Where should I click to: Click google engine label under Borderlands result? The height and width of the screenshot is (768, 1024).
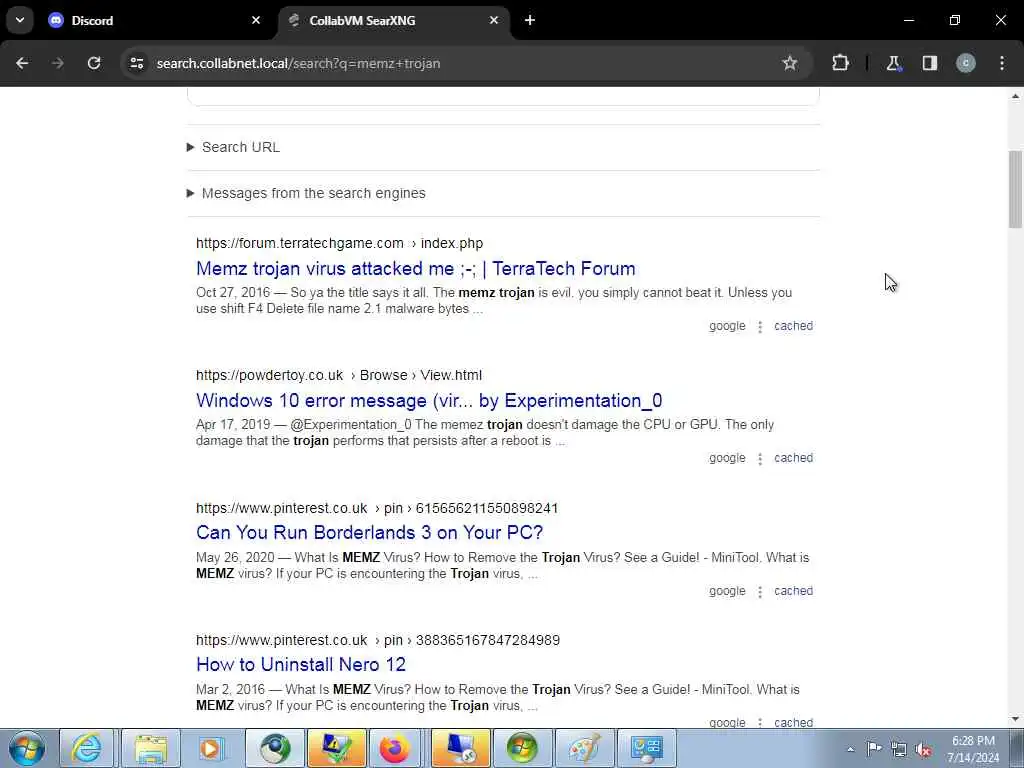727,591
